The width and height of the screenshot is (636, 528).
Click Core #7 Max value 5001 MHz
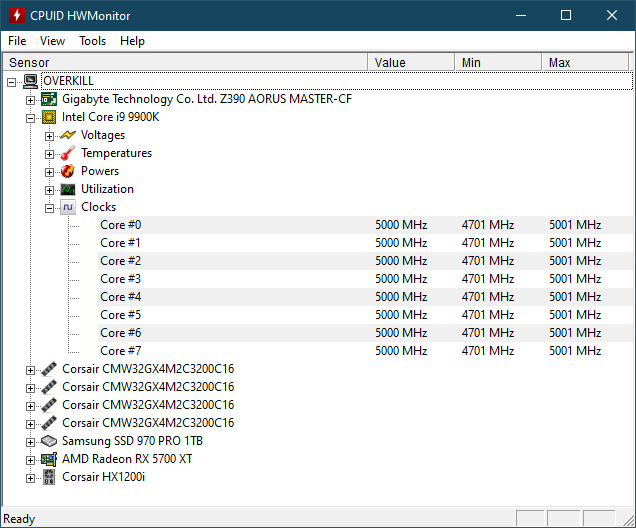(575, 351)
